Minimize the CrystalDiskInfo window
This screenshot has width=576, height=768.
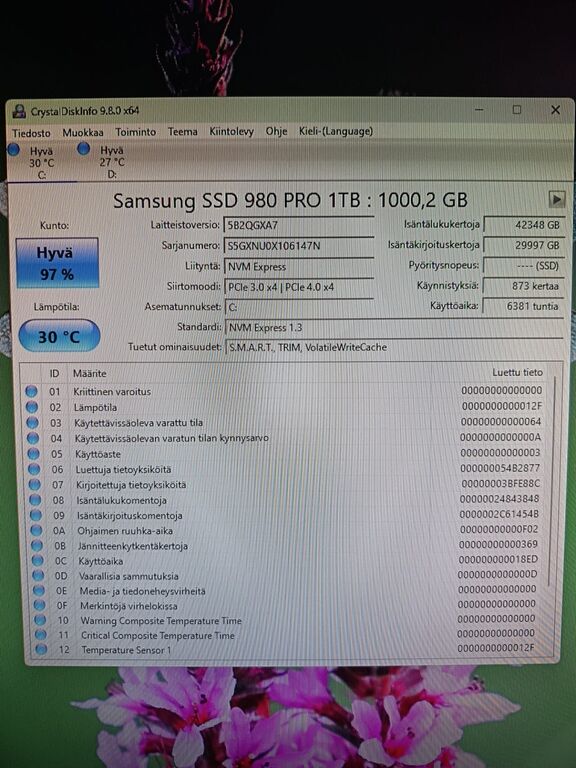click(480, 110)
